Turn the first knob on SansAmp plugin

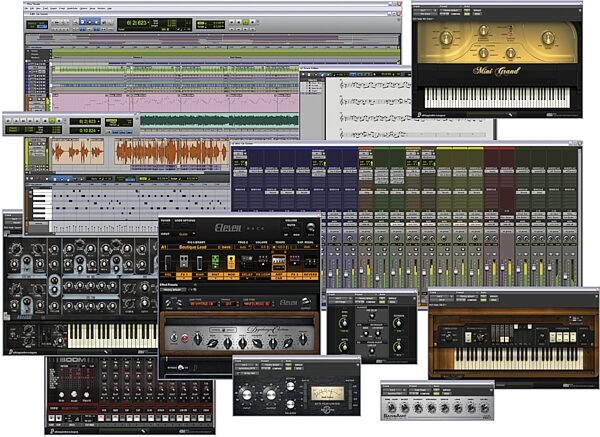(x=391, y=408)
